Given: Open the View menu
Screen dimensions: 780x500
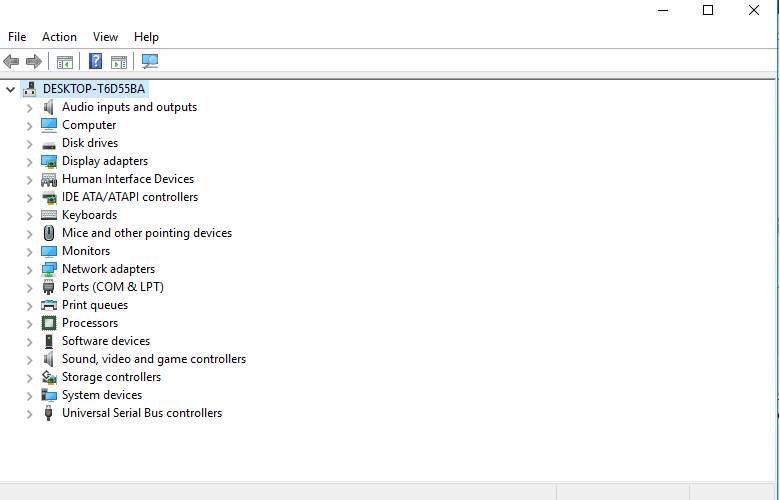Looking at the screenshot, I should [105, 37].
